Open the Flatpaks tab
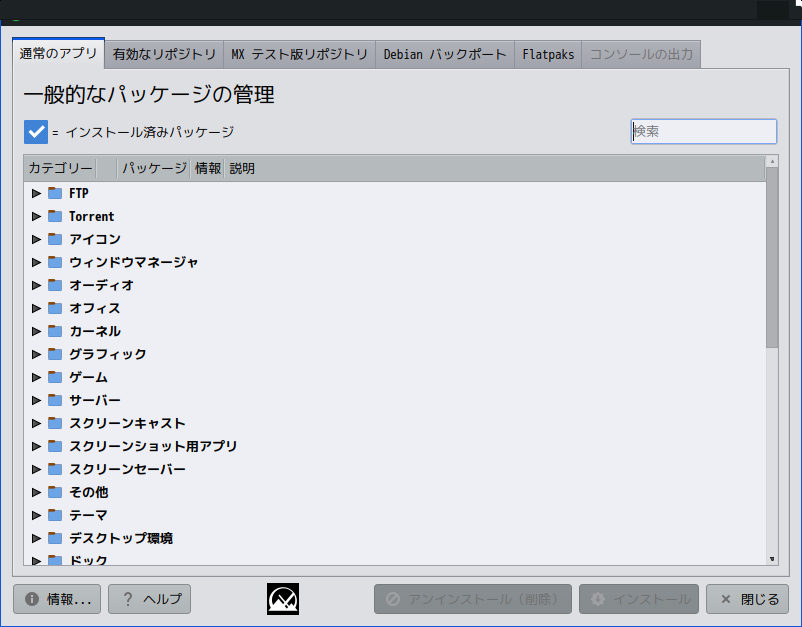Image resolution: width=802 pixels, height=627 pixels. click(x=548, y=54)
